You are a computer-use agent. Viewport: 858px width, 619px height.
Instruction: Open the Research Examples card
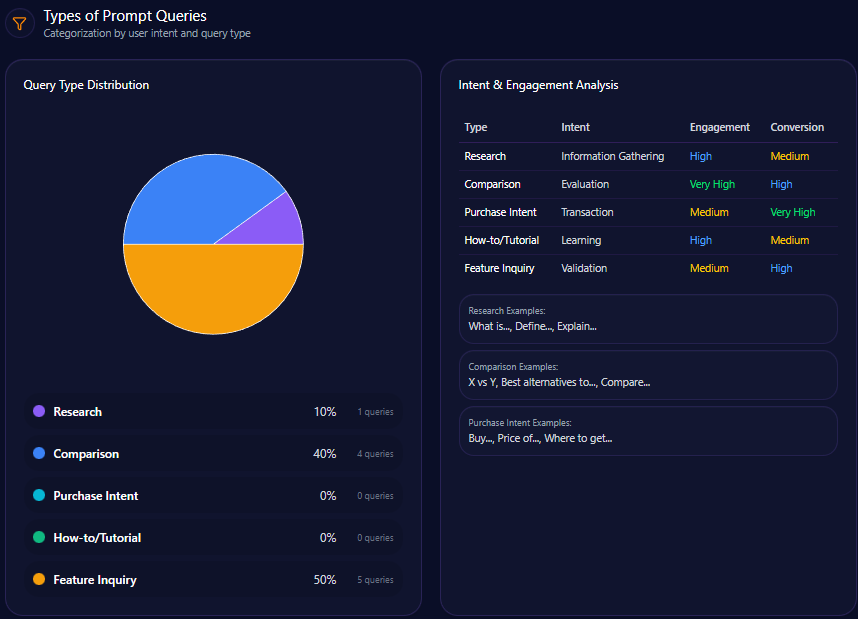tap(648, 319)
